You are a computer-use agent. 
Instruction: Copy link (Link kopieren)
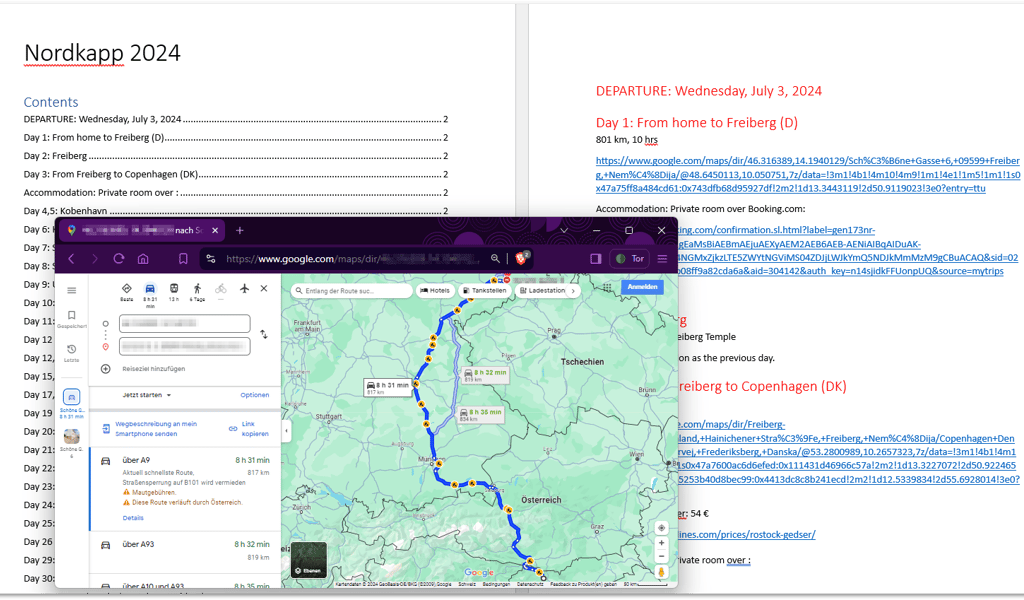coord(249,429)
